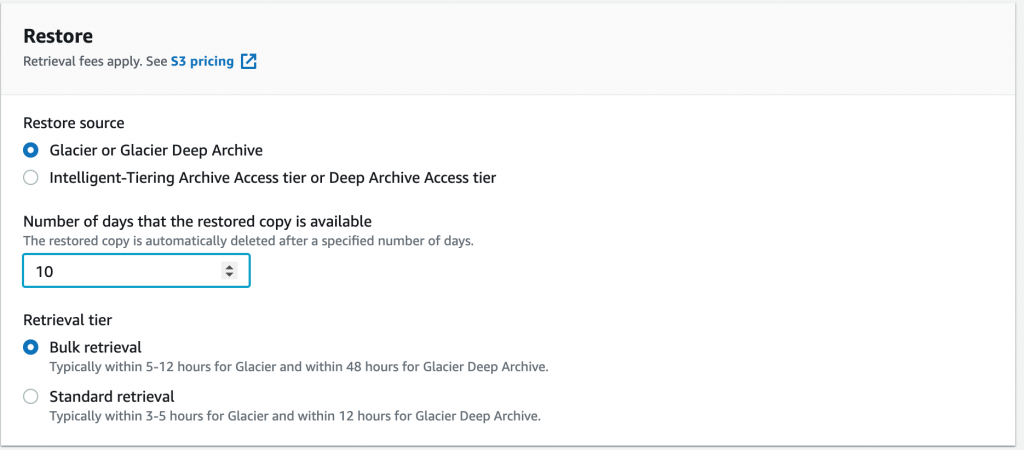
Task: Click the 'Retrieval tier' section label
Action: (67, 319)
